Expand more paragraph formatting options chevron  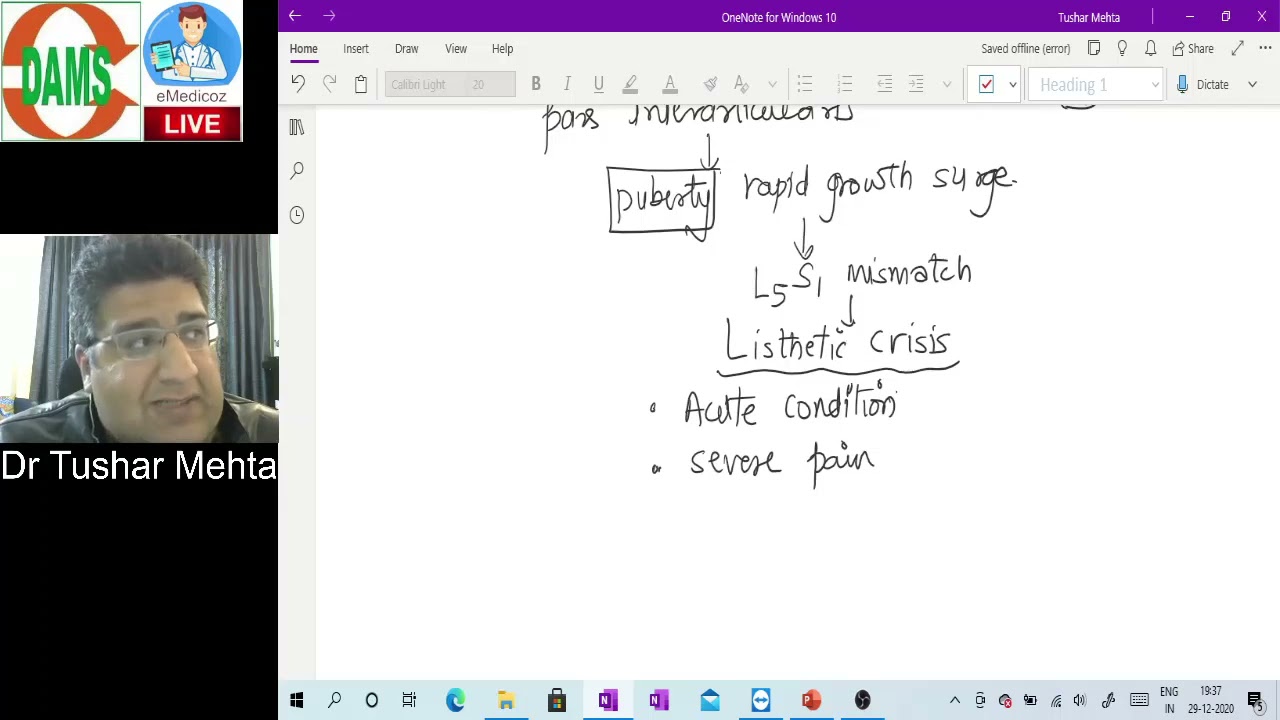(947, 84)
